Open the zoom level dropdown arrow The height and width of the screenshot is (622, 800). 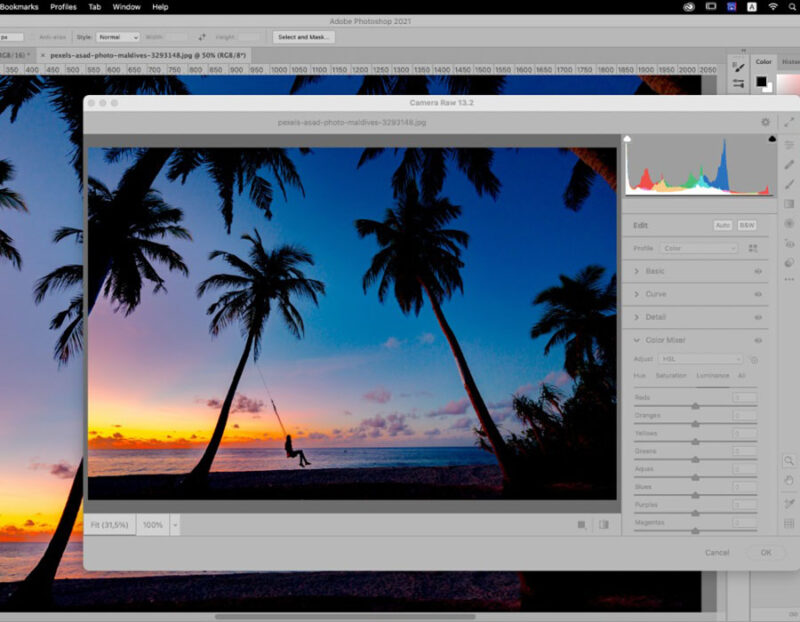[174, 524]
